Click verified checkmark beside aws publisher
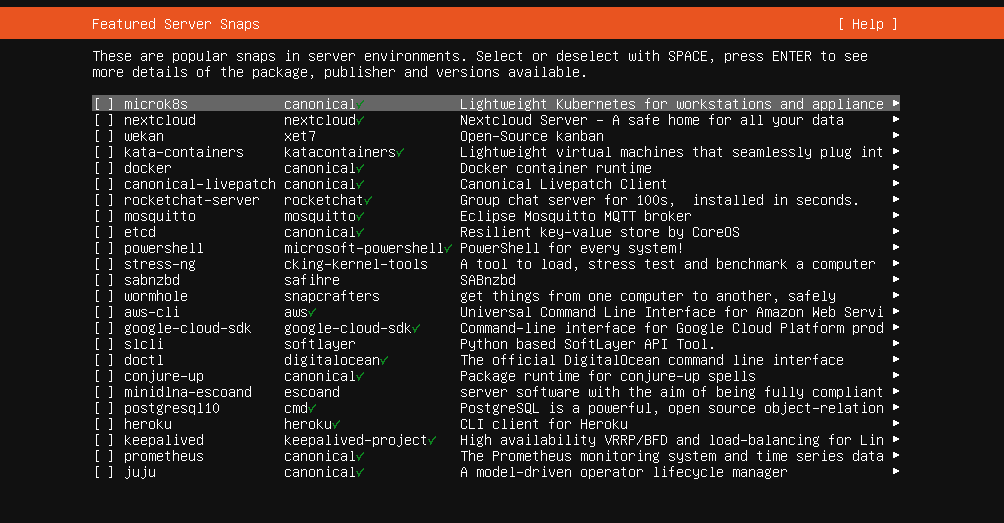Viewport: 1004px width, 523px height. click(312, 312)
